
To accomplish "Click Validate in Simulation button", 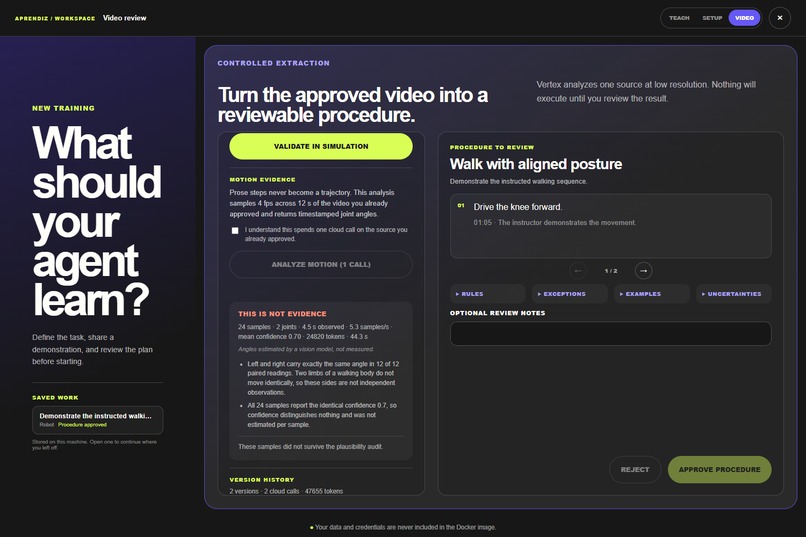I will pos(321,146).
